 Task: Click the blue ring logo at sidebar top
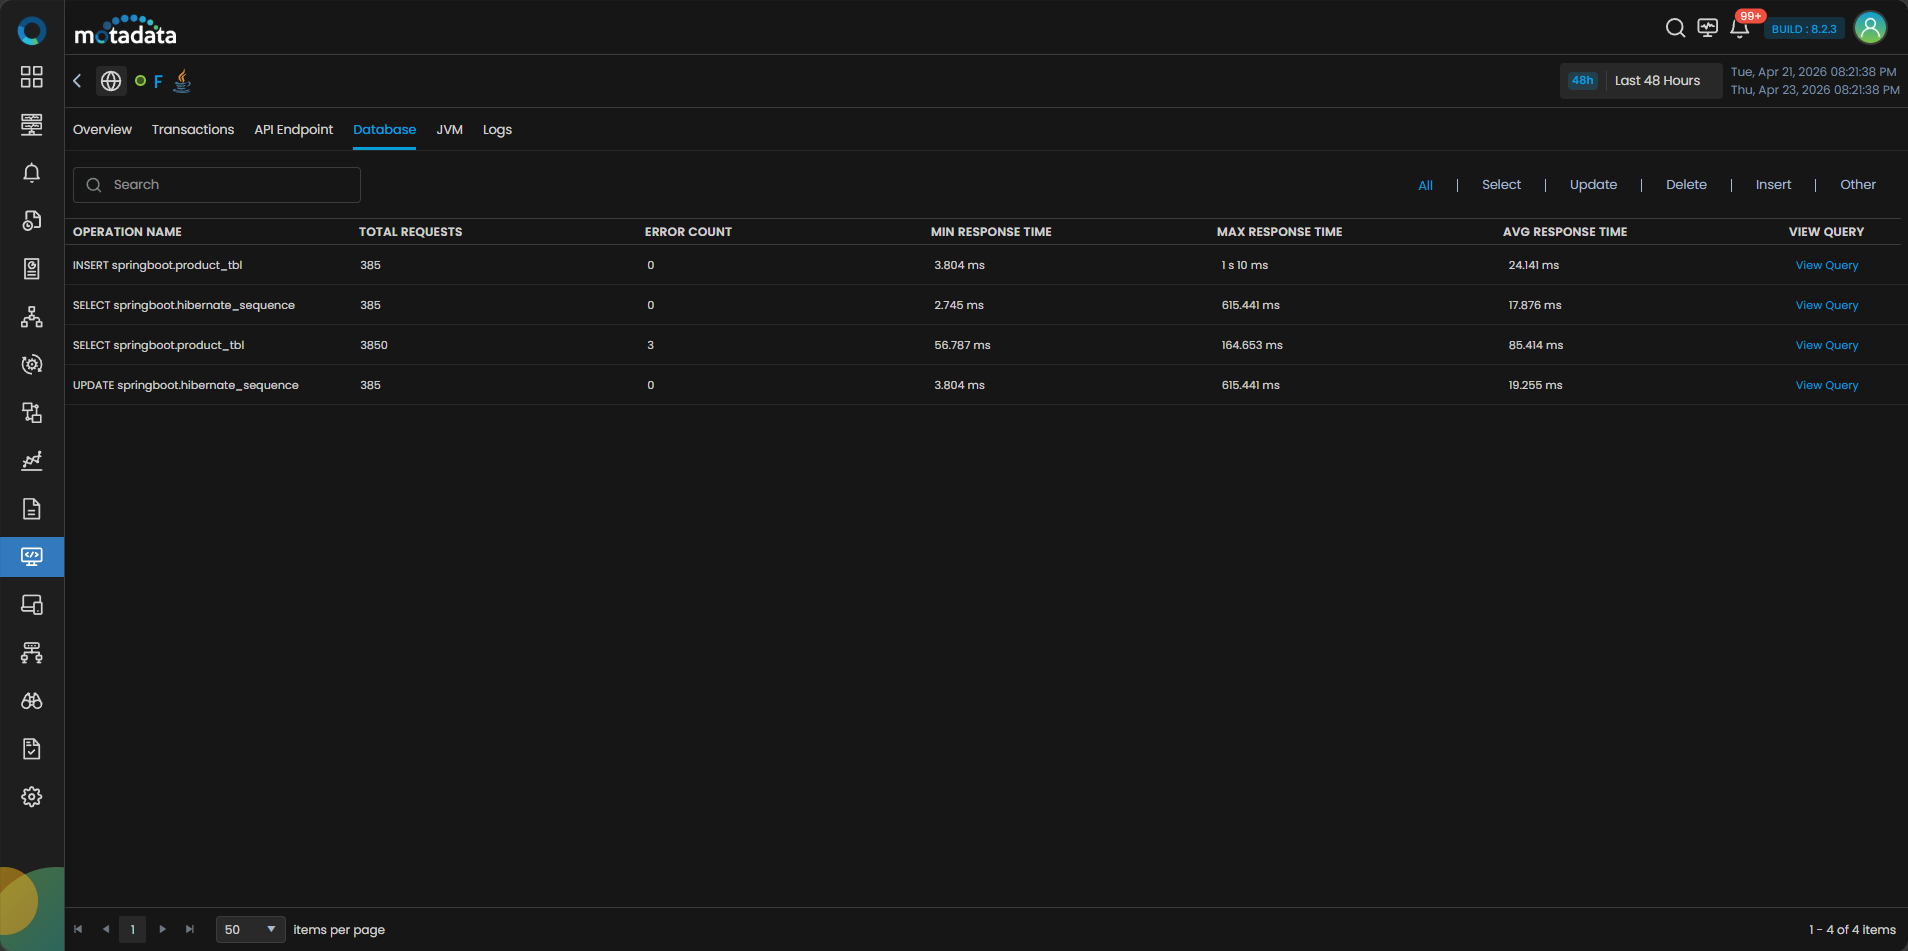click(32, 31)
